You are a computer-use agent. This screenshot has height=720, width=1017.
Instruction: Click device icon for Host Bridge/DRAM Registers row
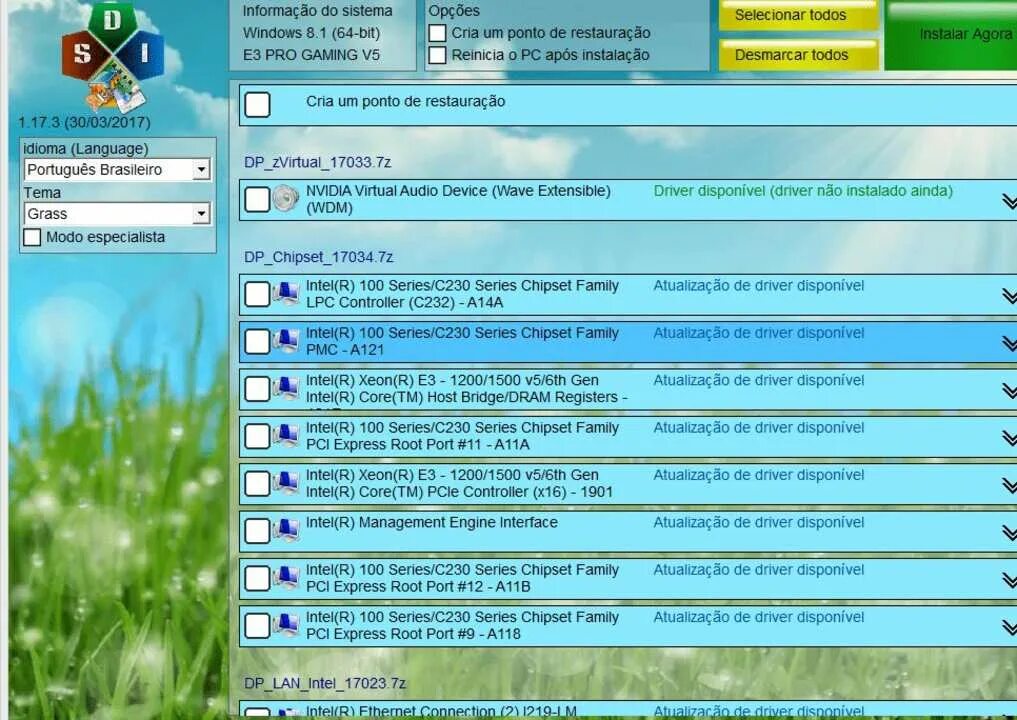pos(285,388)
